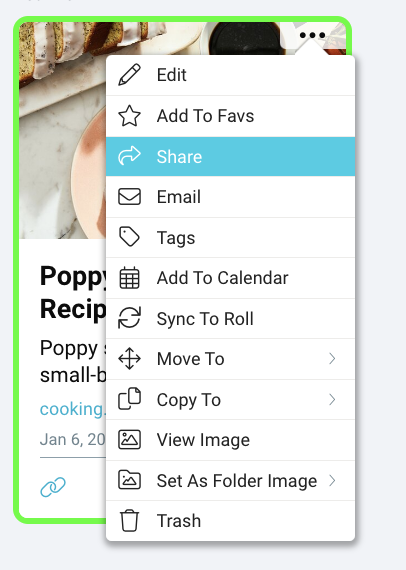Click the blue chain link icon

point(53,487)
